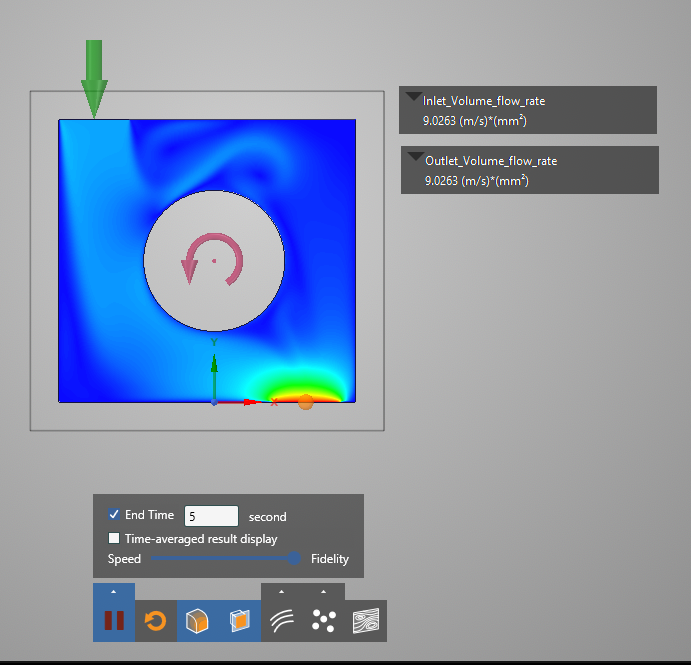The width and height of the screenshot is (691, 665).
Task: Expand options above the pause button
Action: click(114, 591)
